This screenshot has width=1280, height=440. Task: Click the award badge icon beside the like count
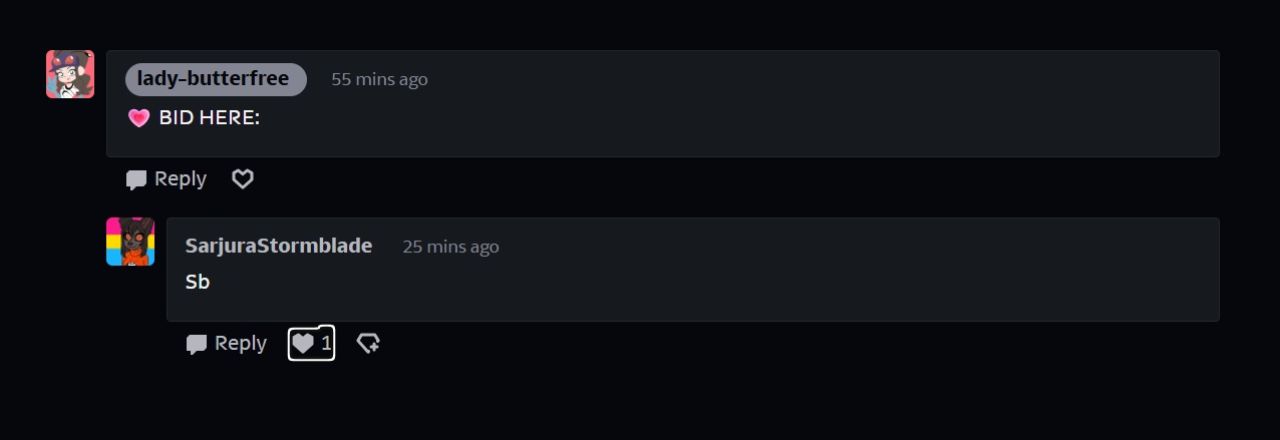pyautogui.click(x=368, y=344)
